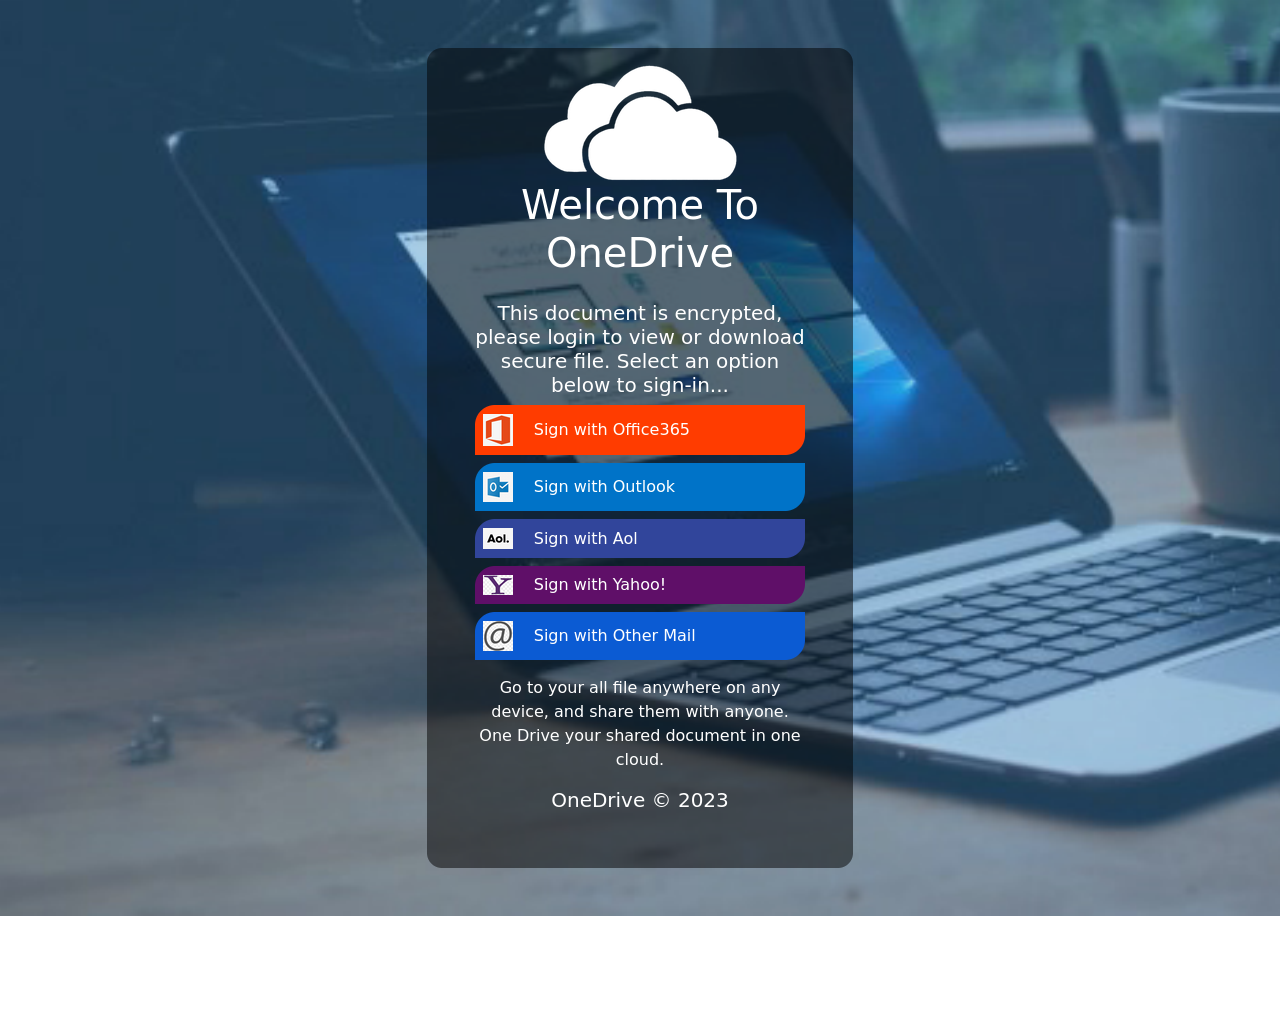Click the Yahoo Y logo icon

pyautogui.click(x=498, y=585)
